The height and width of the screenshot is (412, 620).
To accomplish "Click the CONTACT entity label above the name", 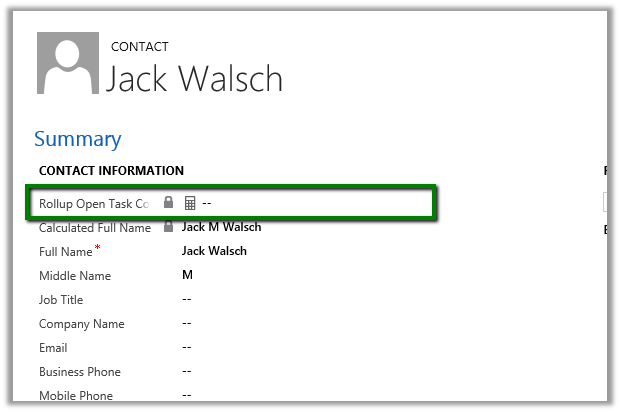I will pyautogui.click(x=139, y=46).
